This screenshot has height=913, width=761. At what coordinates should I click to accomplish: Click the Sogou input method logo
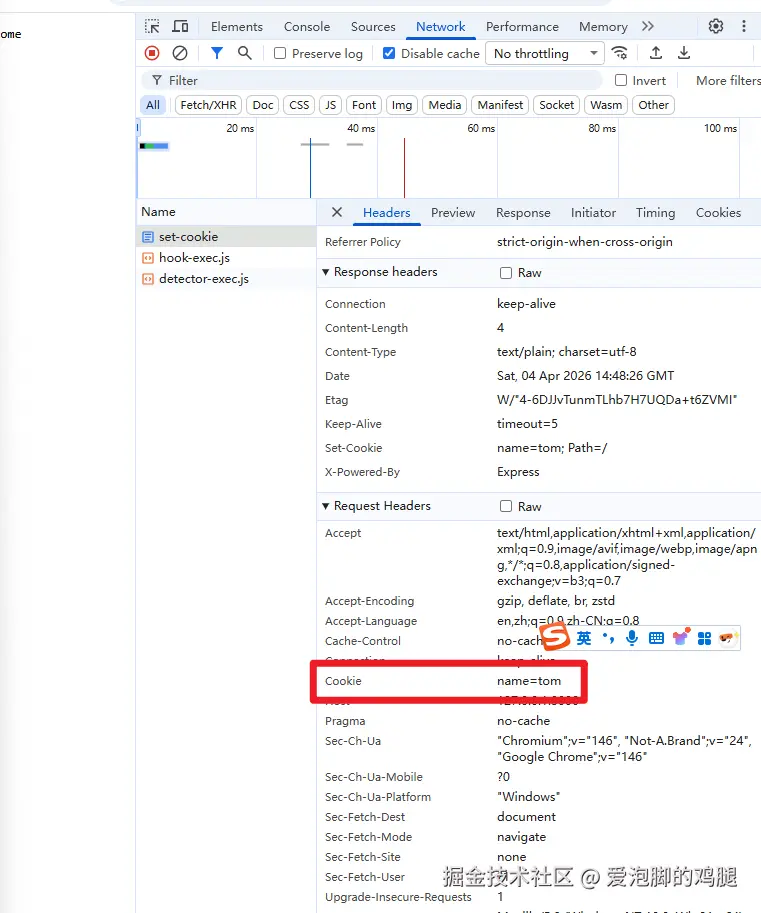(x=555, y=636)
